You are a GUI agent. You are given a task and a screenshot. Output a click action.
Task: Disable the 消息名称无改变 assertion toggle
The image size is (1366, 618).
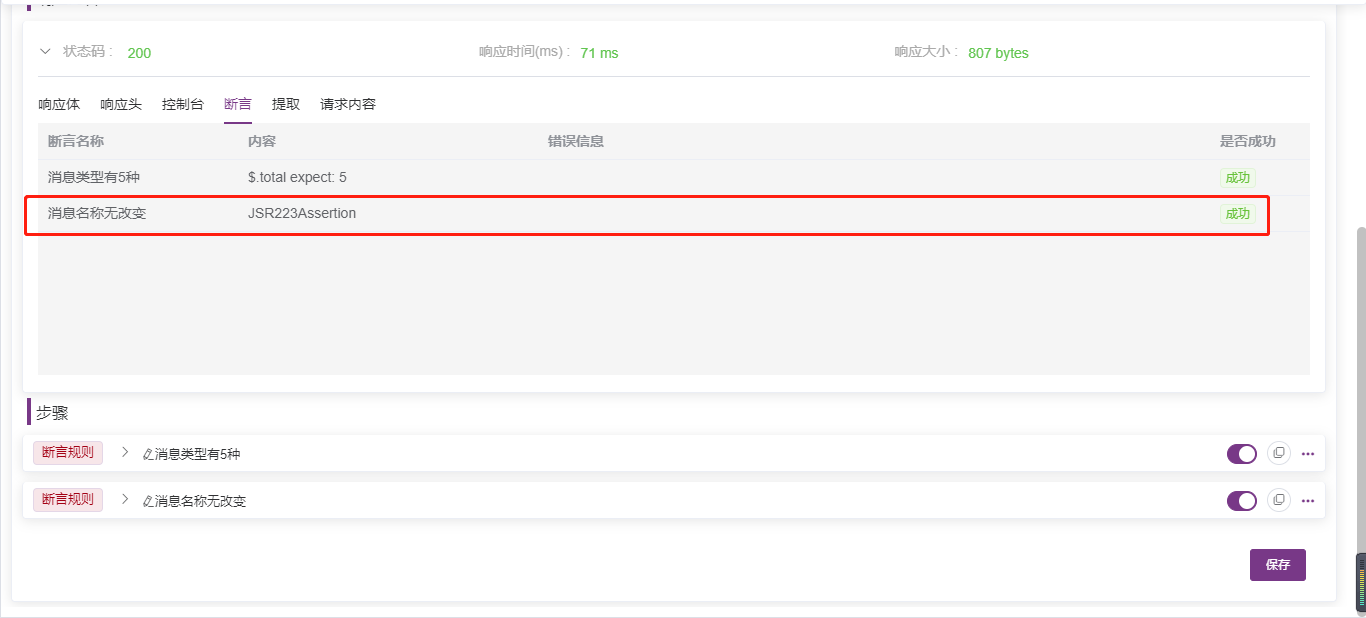pyautogui.click(x=1241, y=500)
